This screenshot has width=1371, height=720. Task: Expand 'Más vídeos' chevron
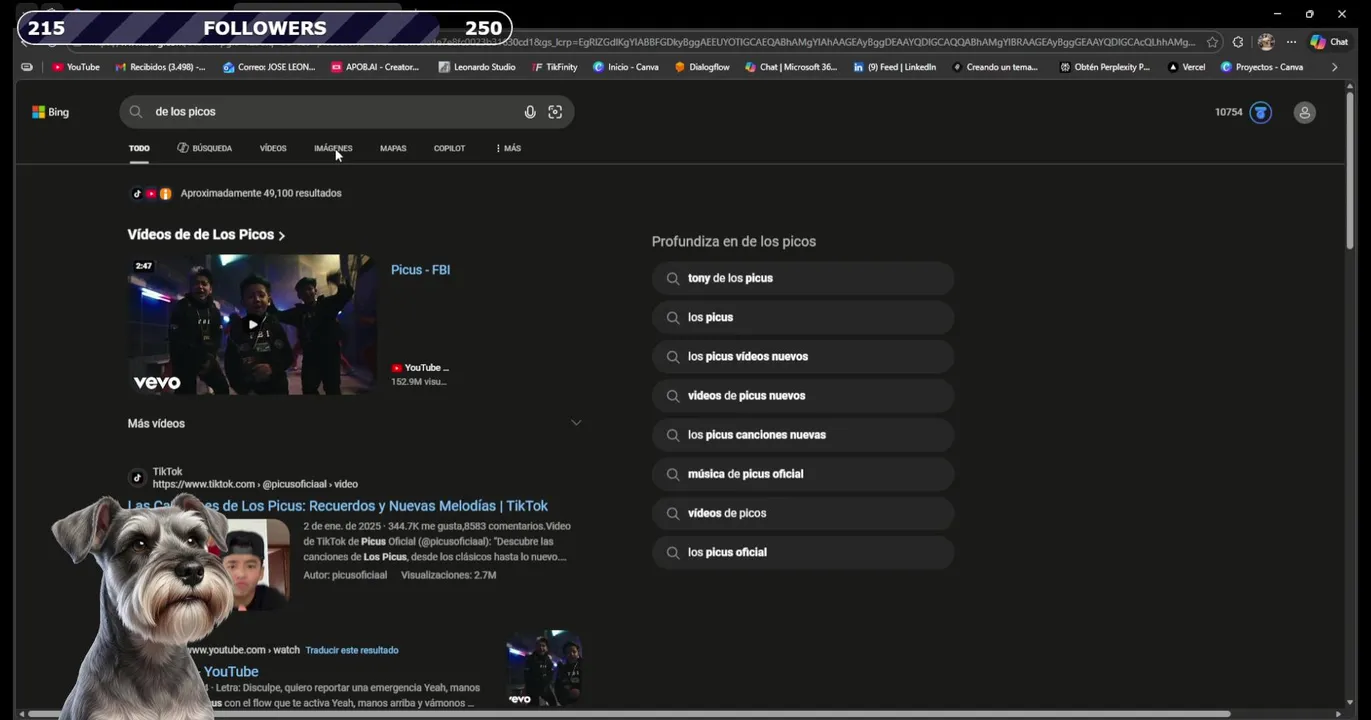576,423
